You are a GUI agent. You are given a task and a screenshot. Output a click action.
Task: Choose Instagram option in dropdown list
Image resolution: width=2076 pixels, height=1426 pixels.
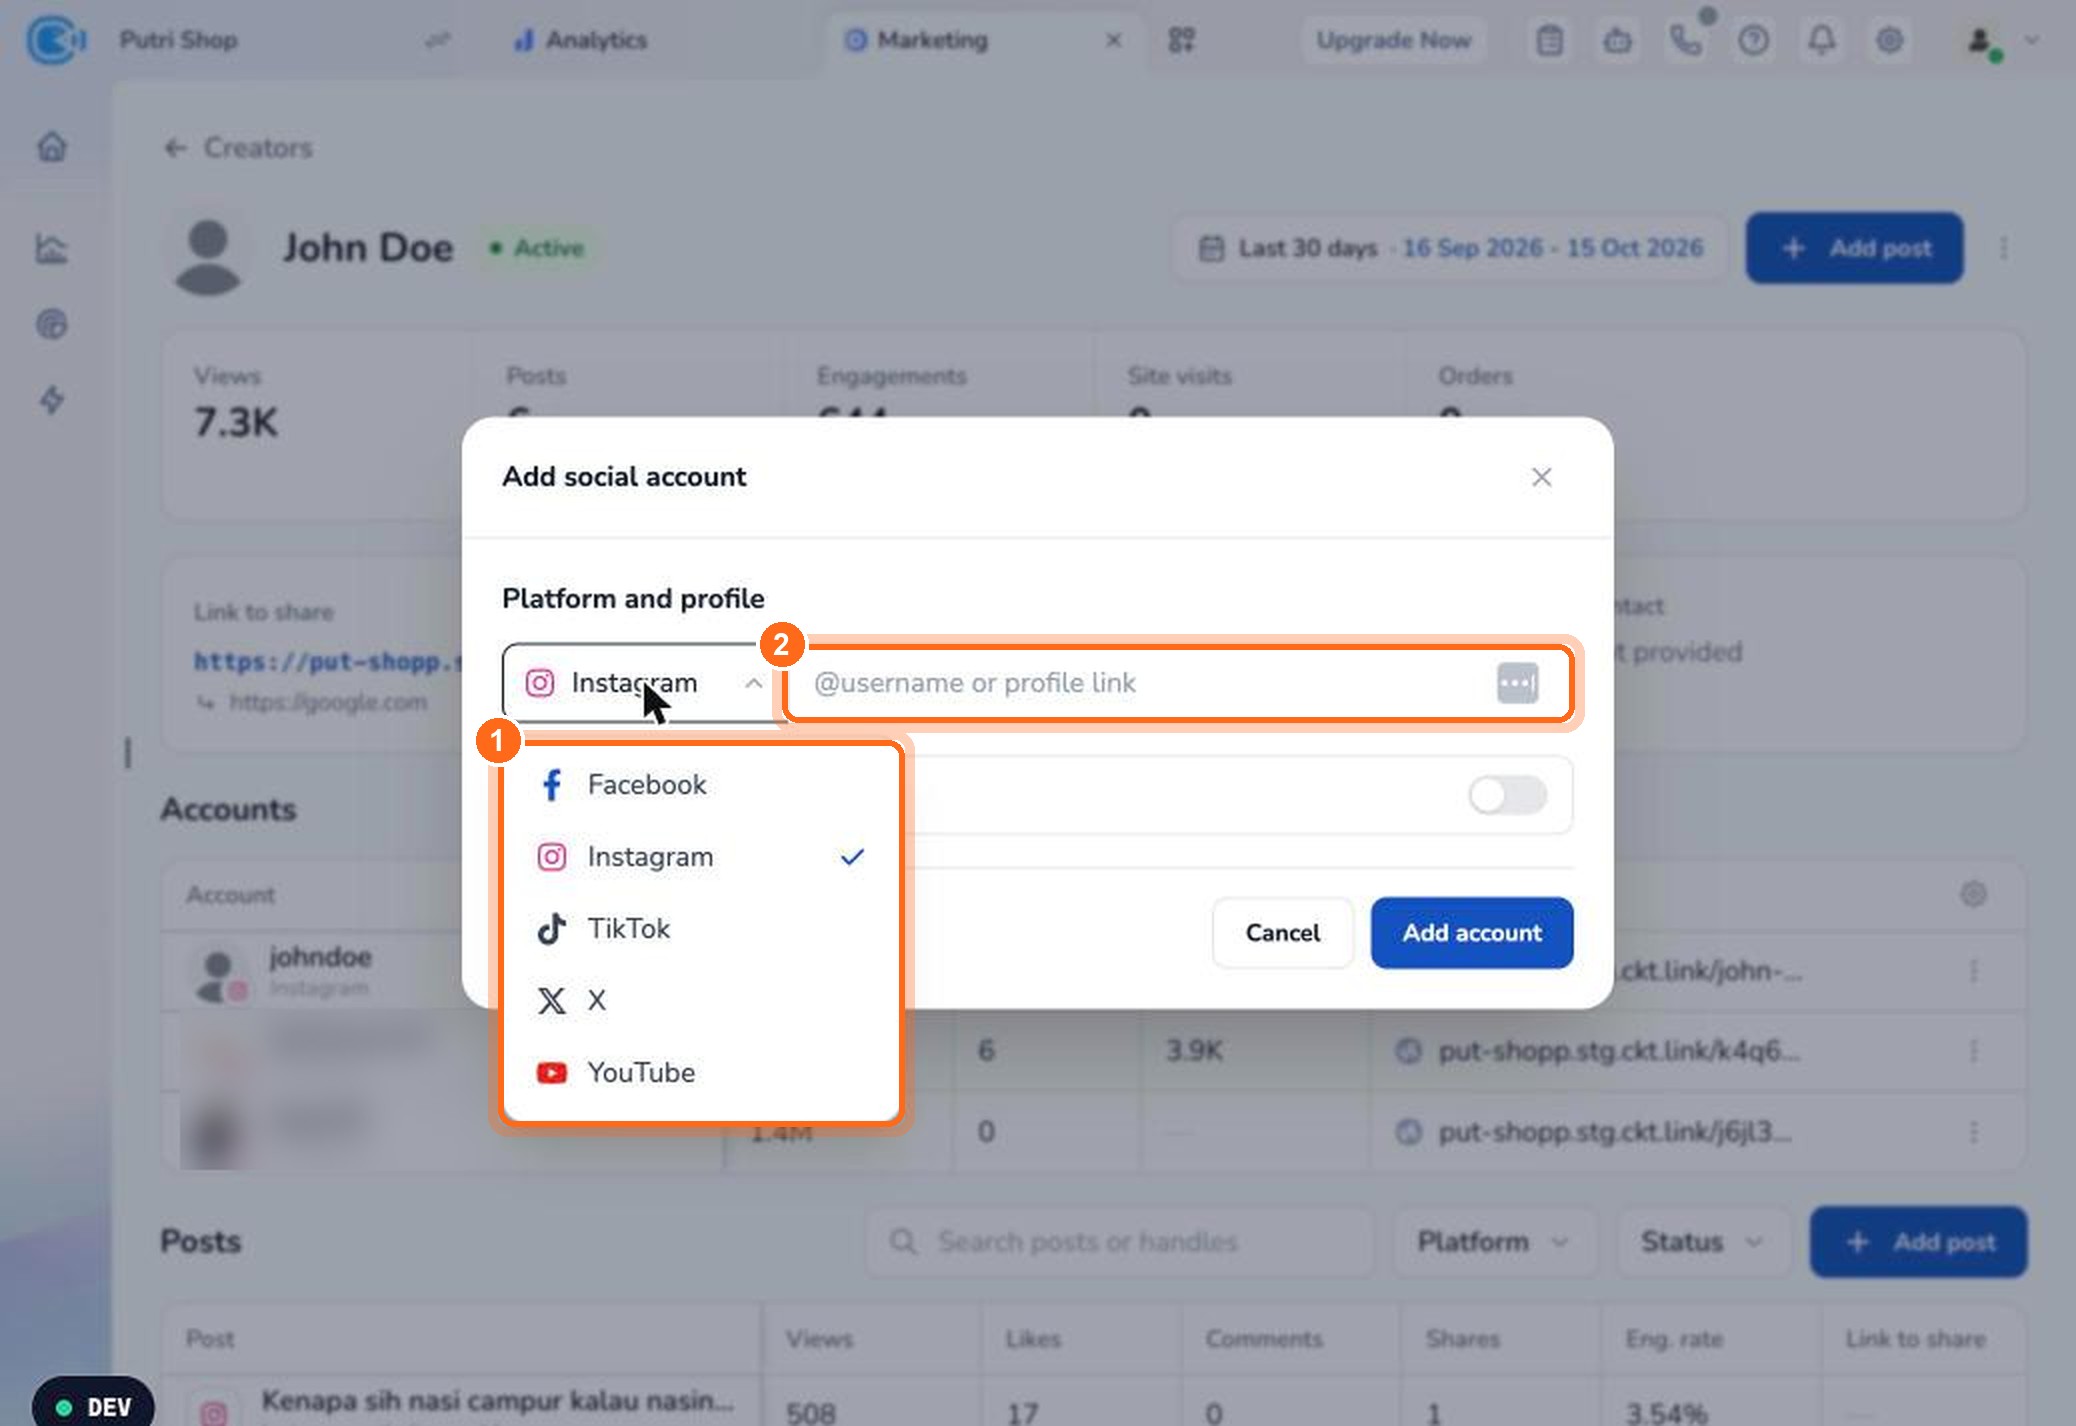tap(701, 857)
